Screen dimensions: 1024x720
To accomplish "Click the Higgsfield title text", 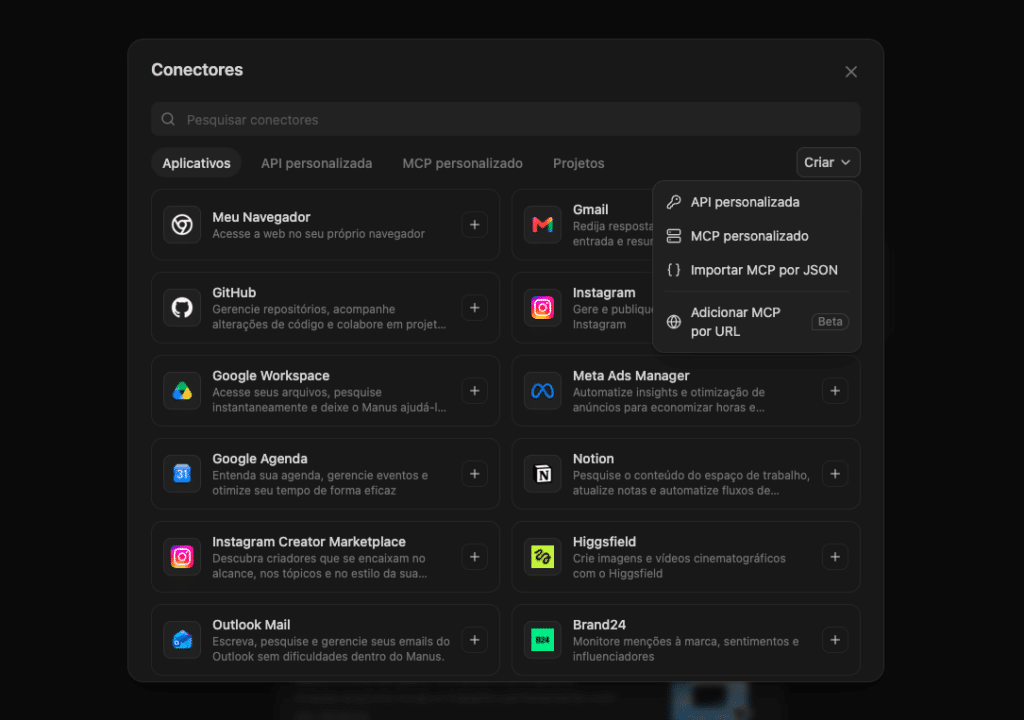I will point(604,542).
